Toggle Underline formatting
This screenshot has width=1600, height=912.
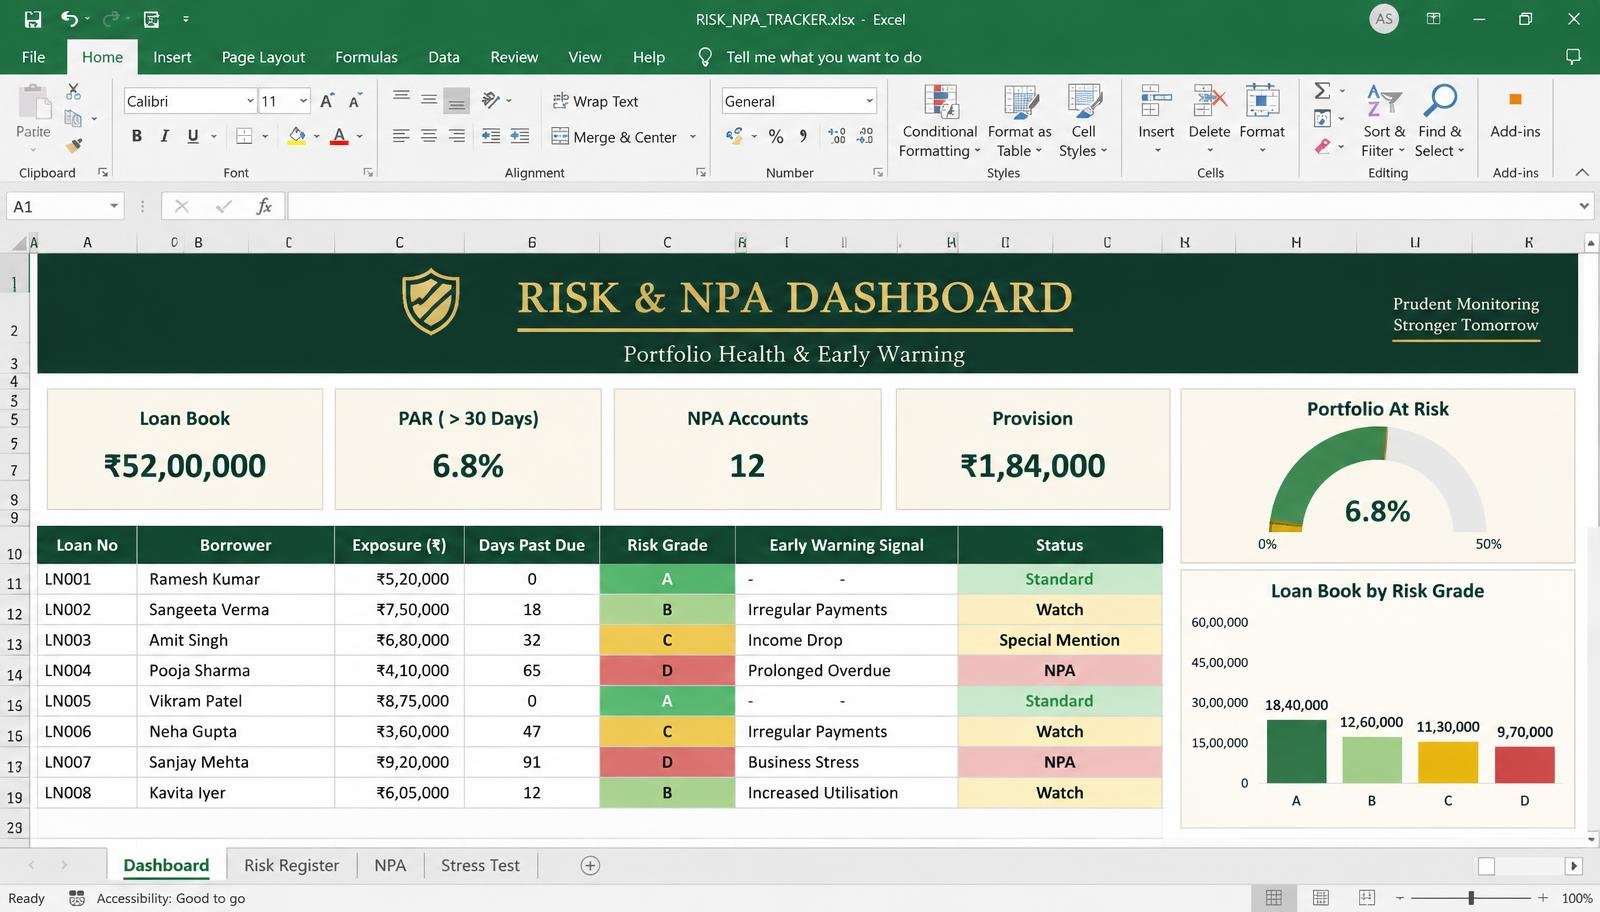coord(193,136)
